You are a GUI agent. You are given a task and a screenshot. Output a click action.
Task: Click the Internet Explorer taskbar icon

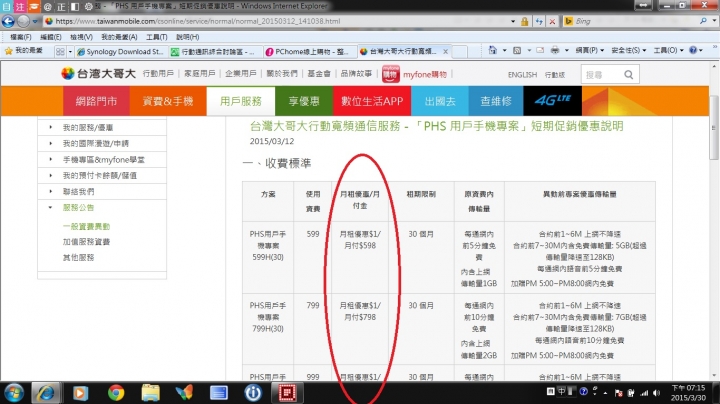coord(46,393)
